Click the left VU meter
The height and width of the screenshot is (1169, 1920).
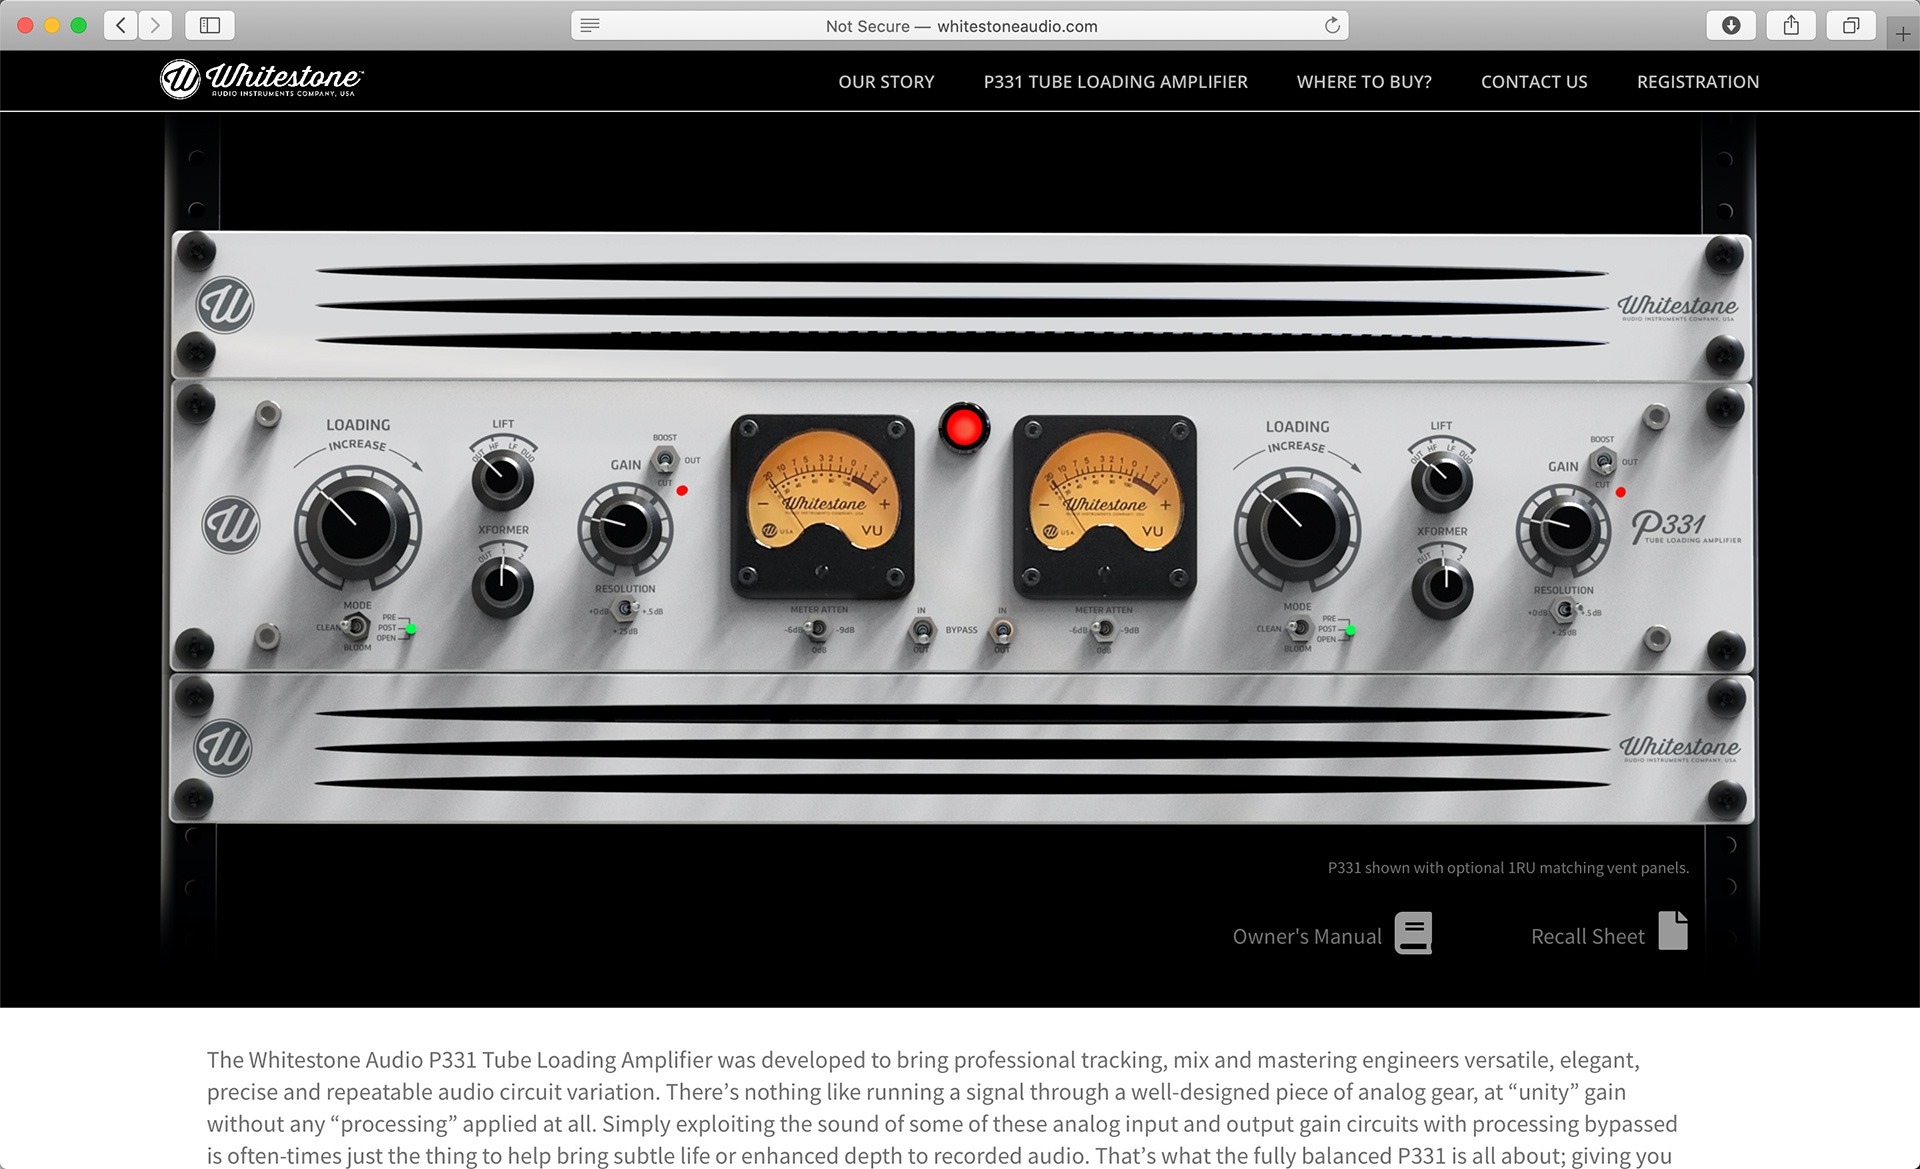822,506
